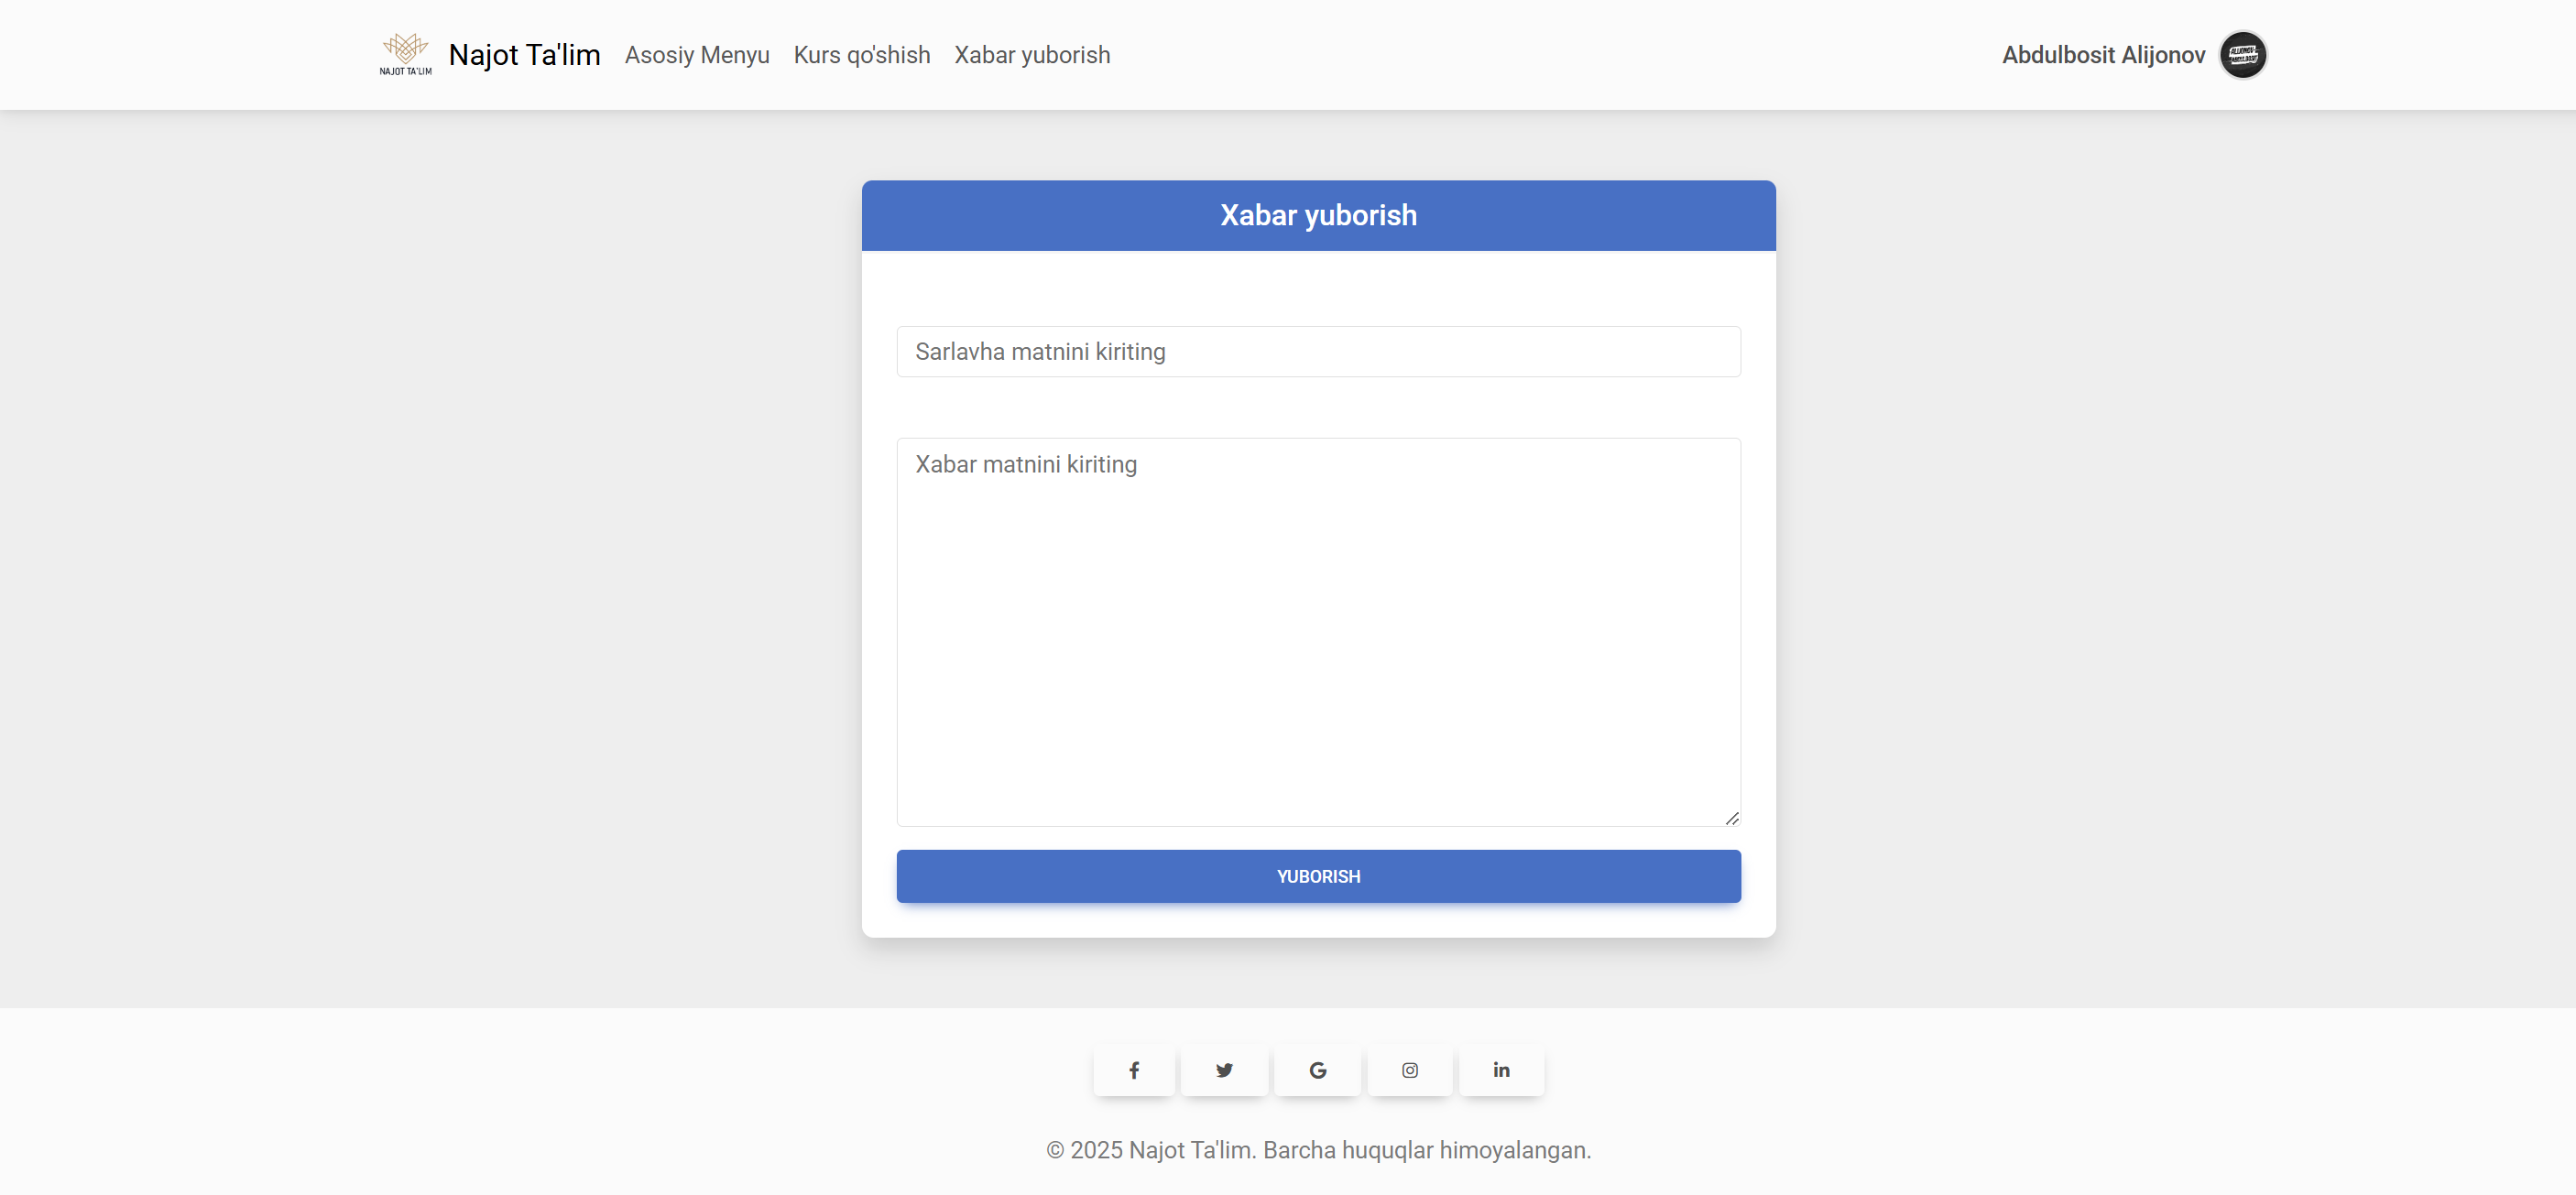Click the user avatar picture
The width and height of the screenshot is (2576, 1195).
(2242, 55)
